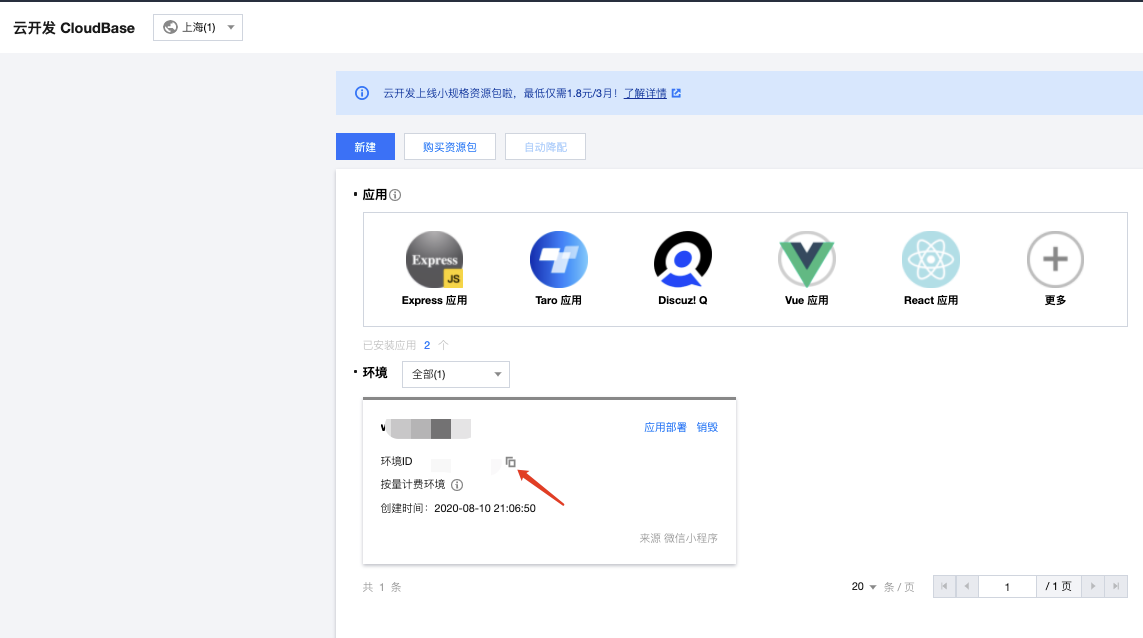
Task: Click the 来源 微信小程序 text
Action: pyautogui.click(x=679, y=538)
